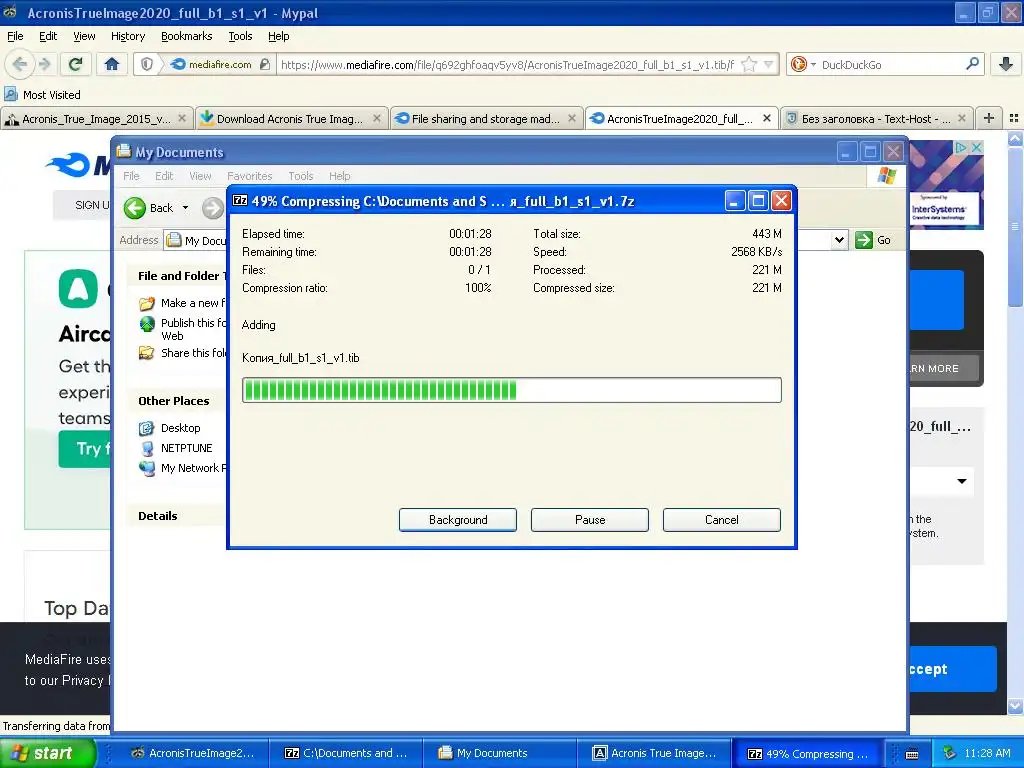Click the browser URL address field
Image resolution: width=1024 pixels, height=768 pixels.
click(509, 65)
